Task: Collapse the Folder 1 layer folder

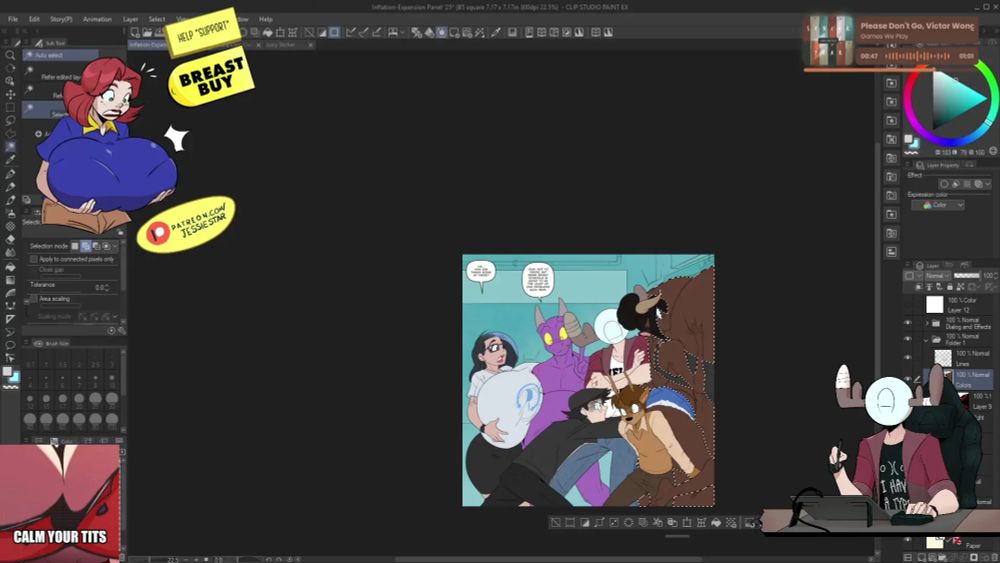Action: [x=927, y=340]
